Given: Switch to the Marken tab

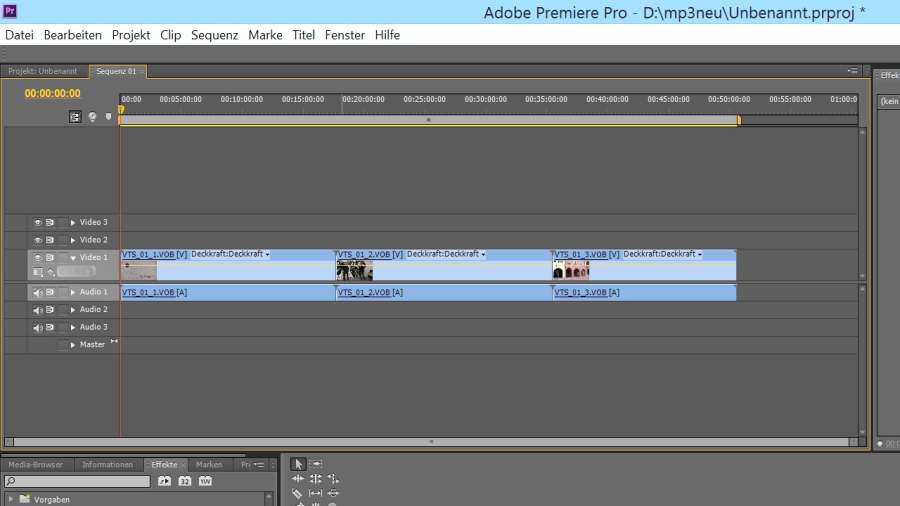Looking at the screenshot, I should (209, 465).
